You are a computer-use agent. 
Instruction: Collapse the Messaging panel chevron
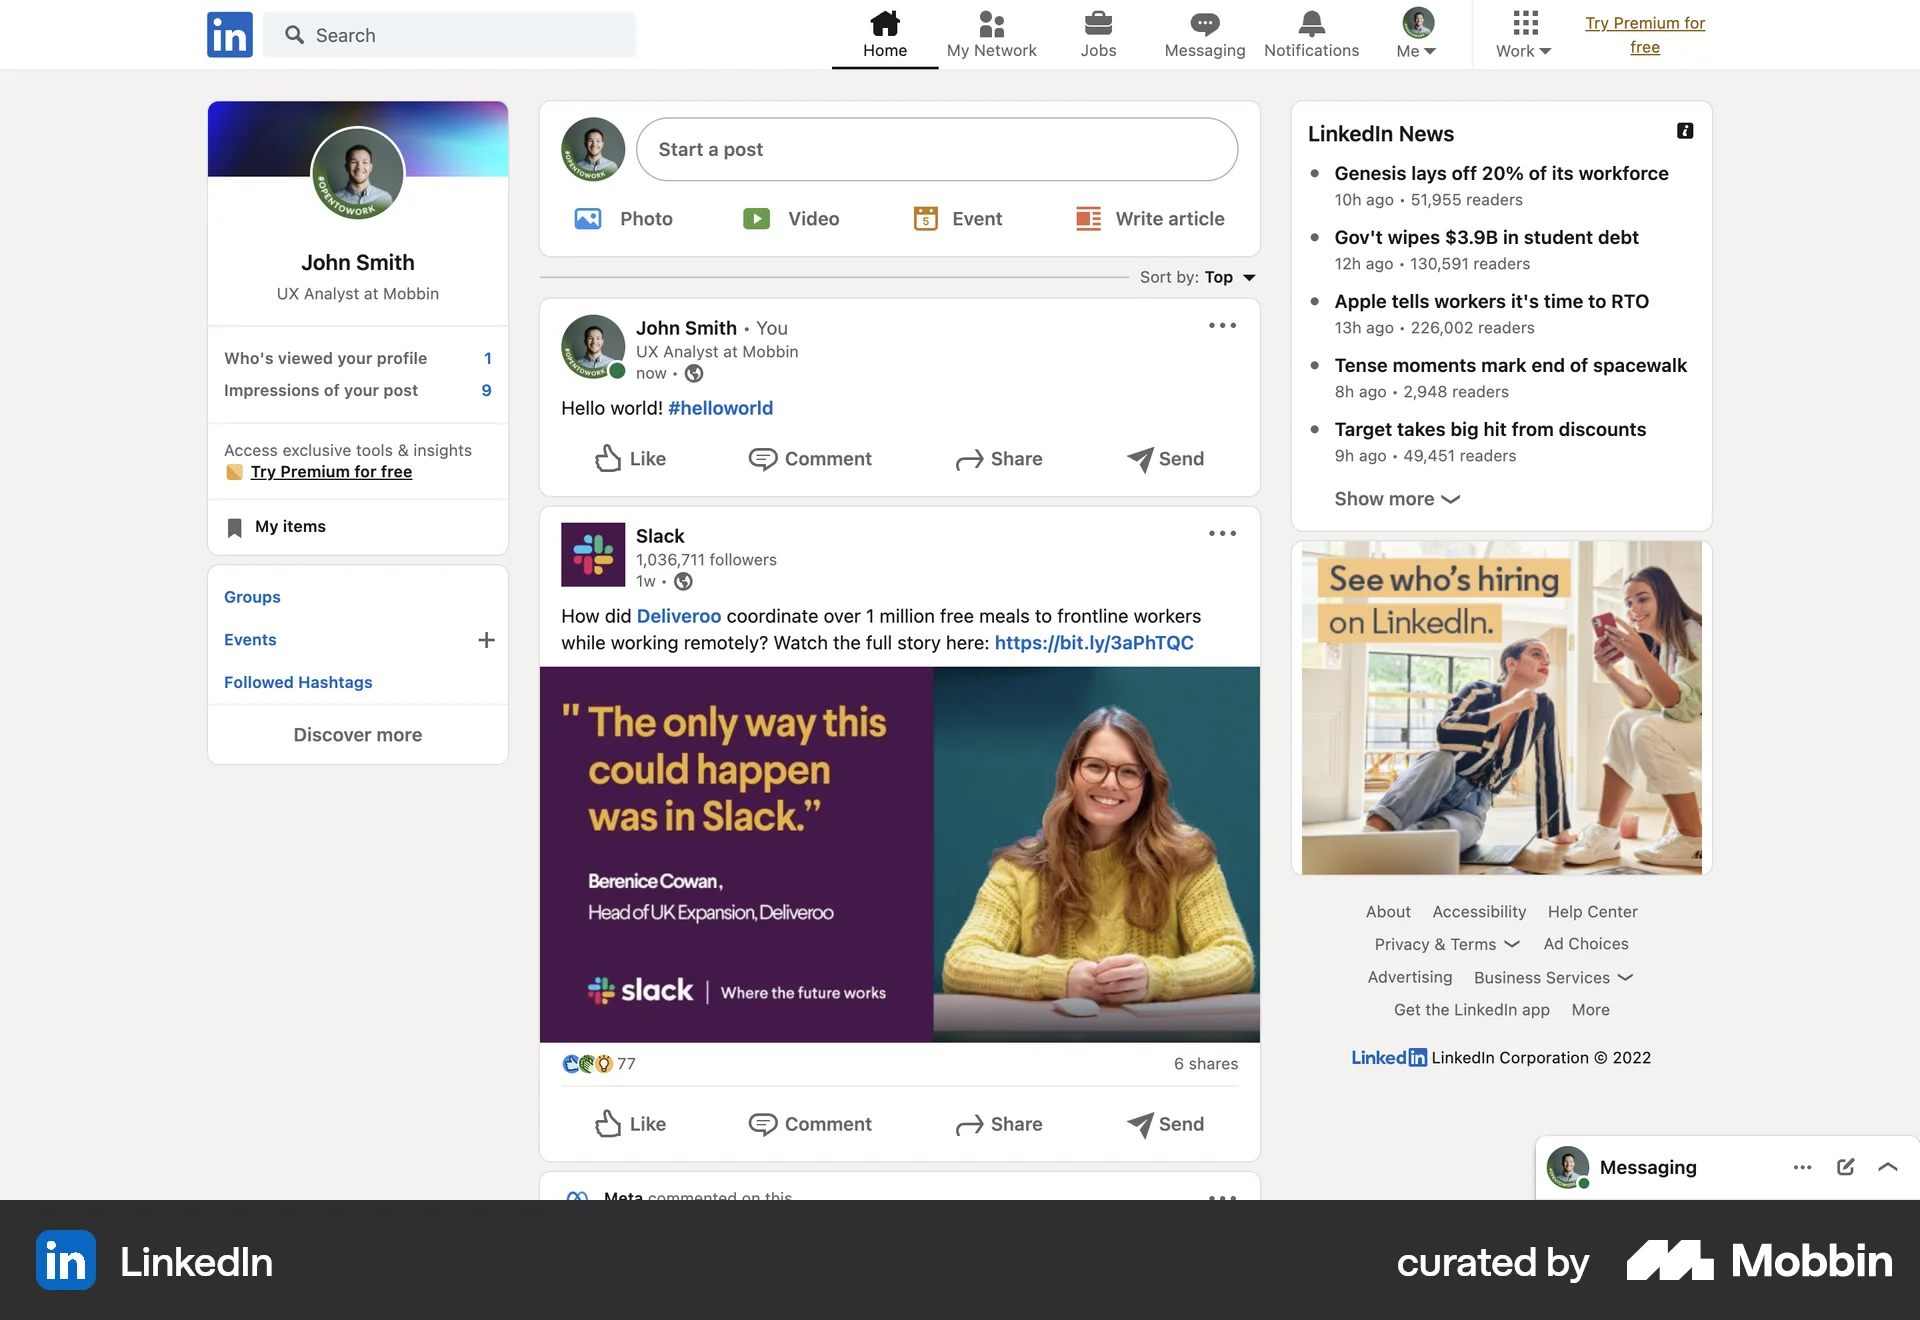pos(1888,1167)
